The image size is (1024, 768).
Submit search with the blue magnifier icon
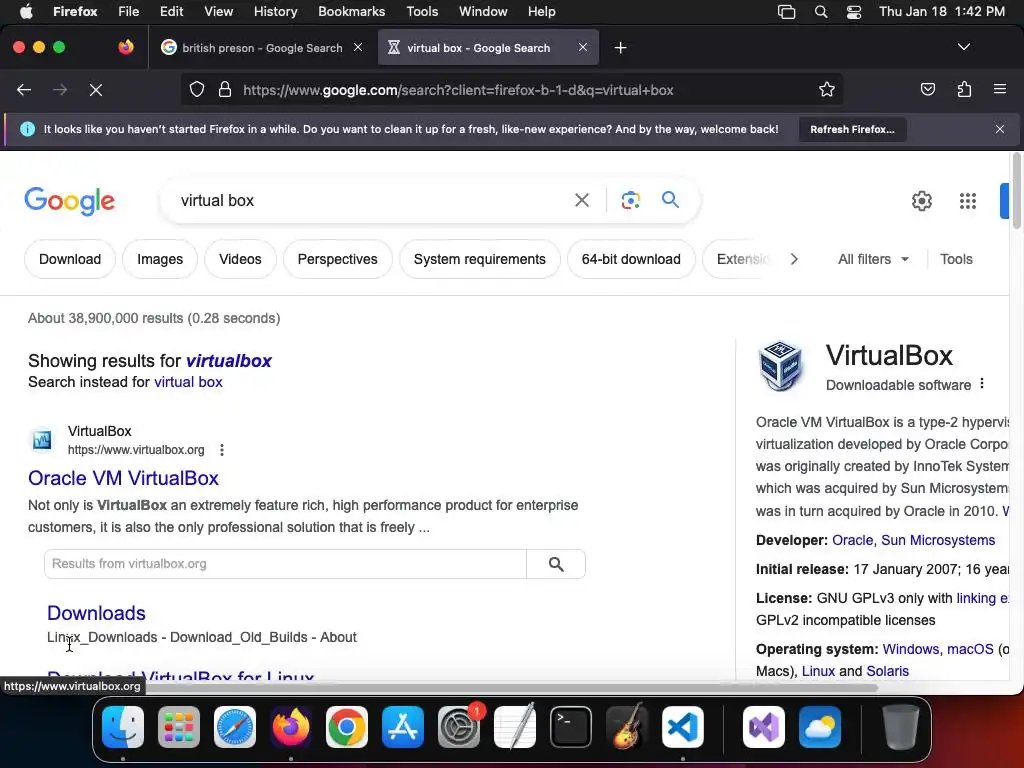671,200
